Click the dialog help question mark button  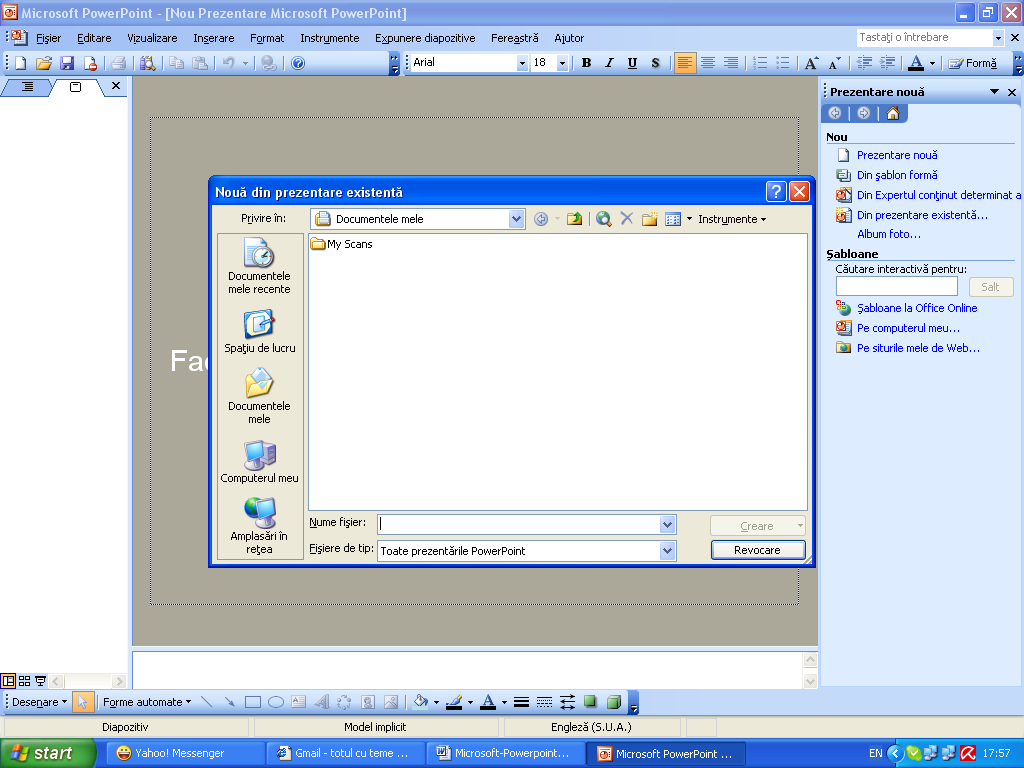[x=776, y=192]
